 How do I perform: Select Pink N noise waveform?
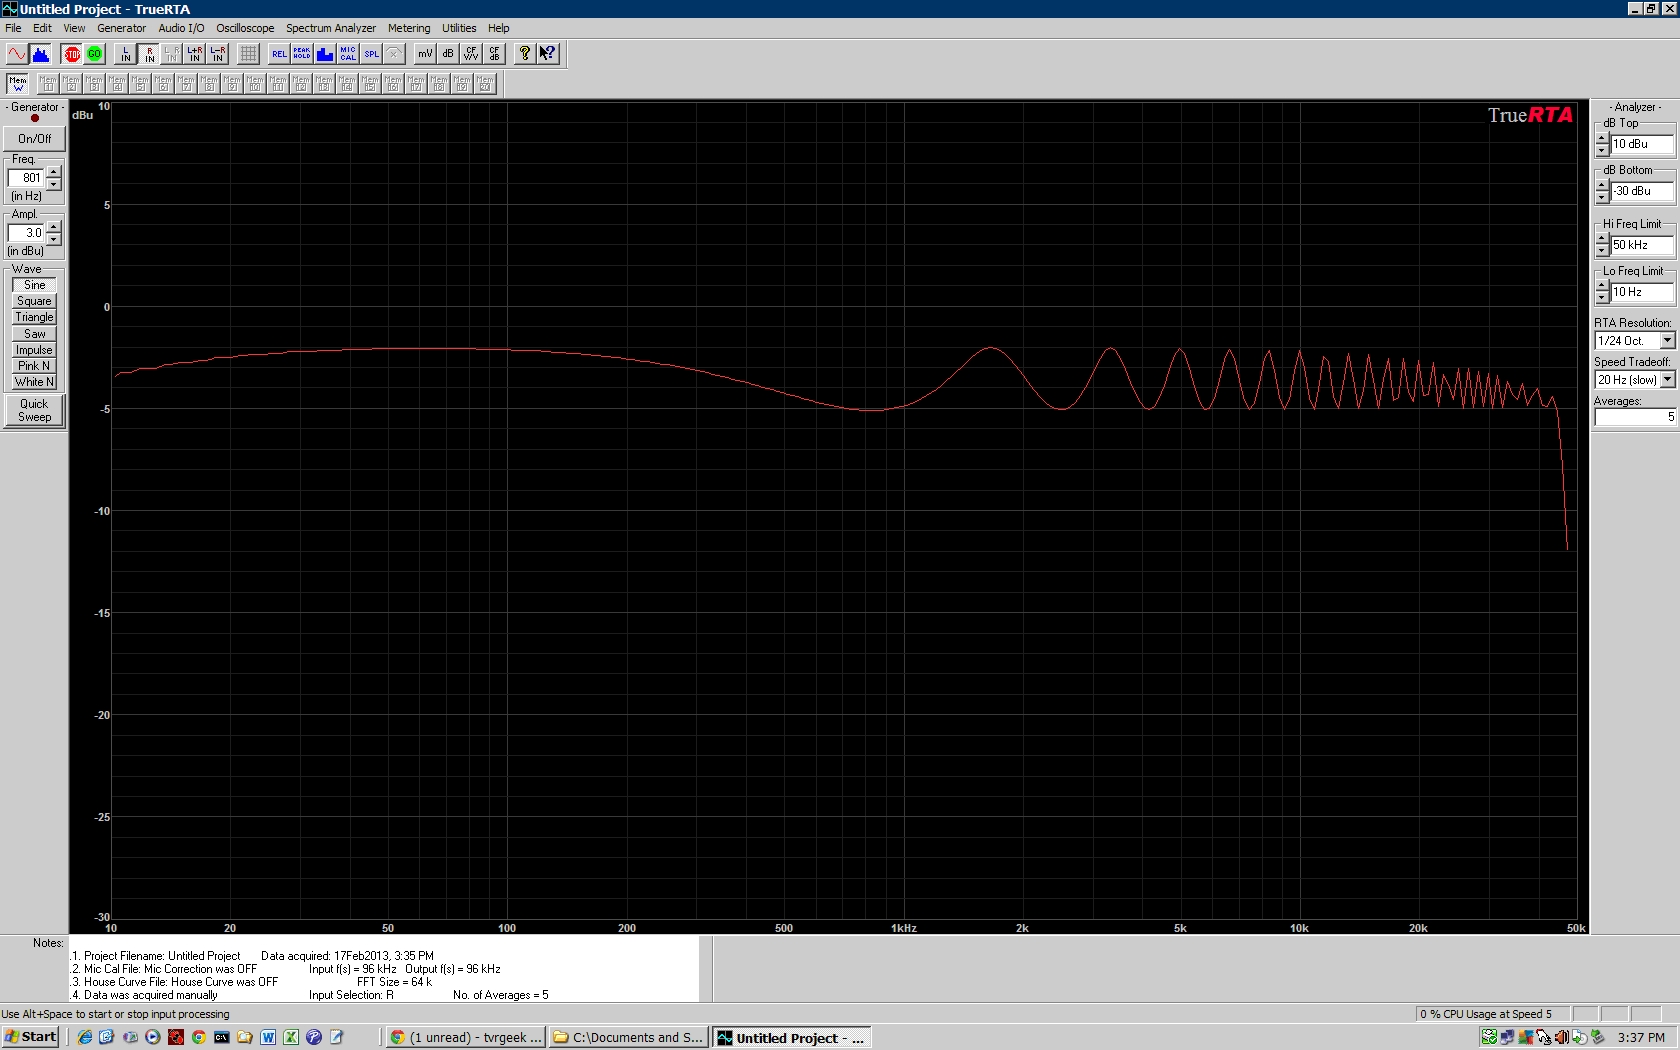[x=34, y=366]
